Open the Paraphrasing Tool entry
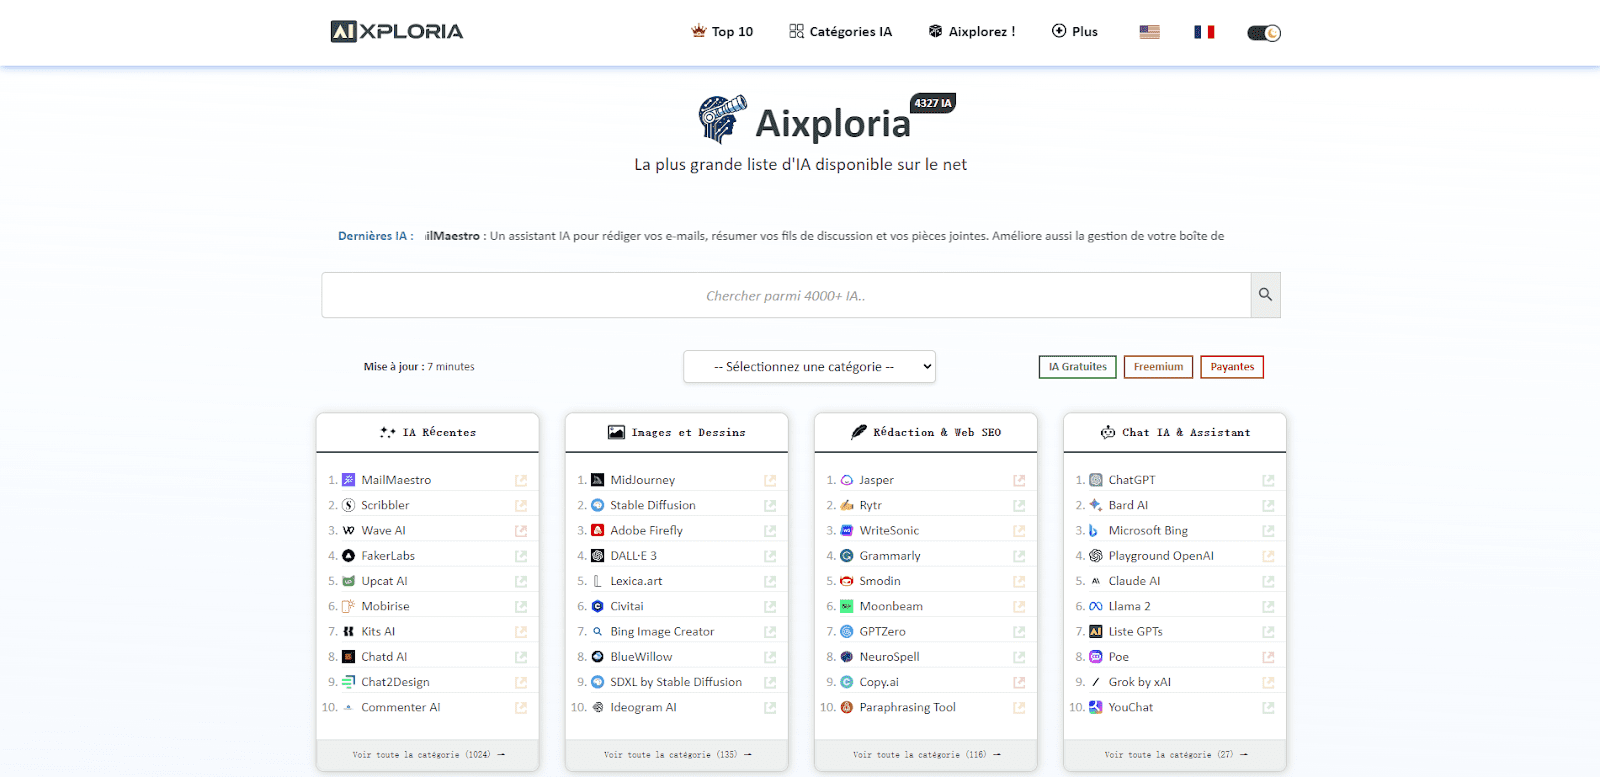1600x777 pixels. tap(907, 707)
